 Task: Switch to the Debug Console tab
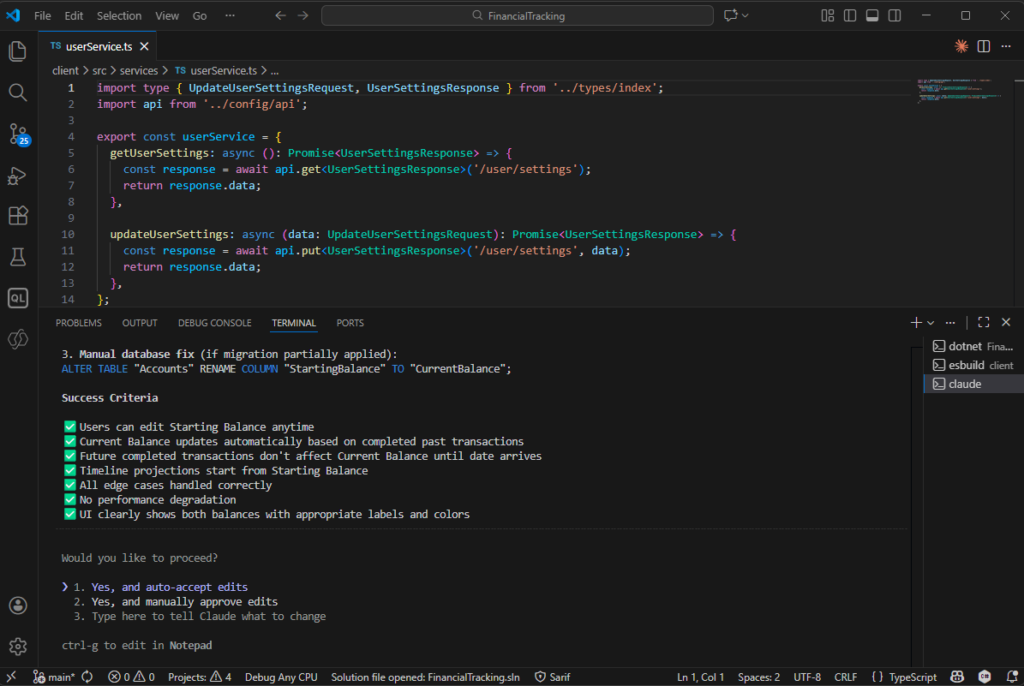(x=214, y=323)
